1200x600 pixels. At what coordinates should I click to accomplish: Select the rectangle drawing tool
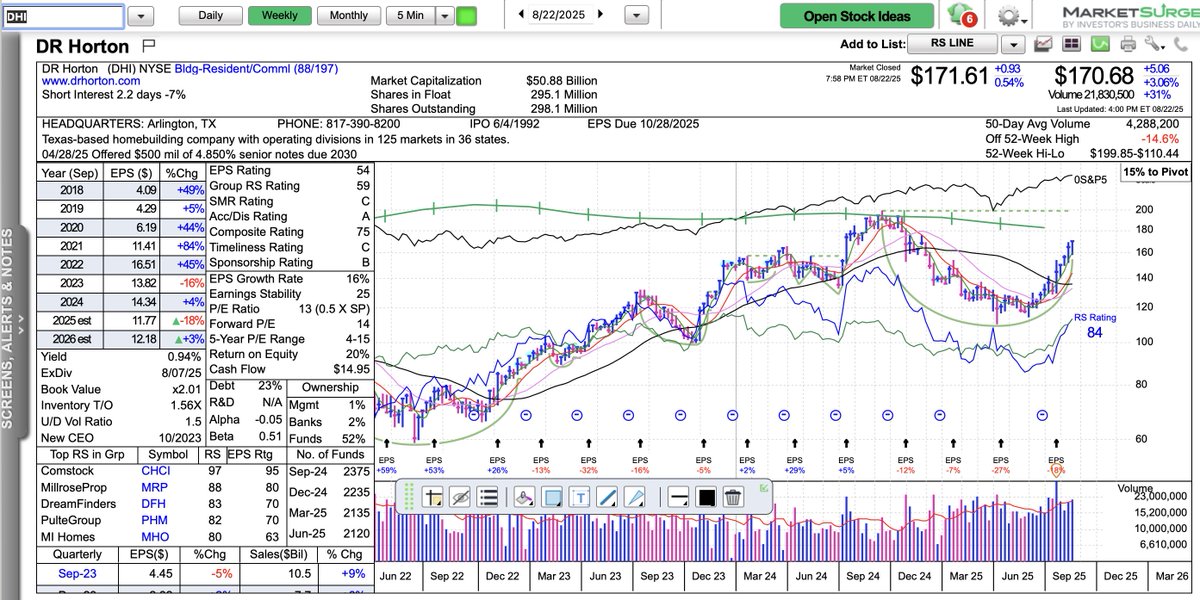[552, 497]
